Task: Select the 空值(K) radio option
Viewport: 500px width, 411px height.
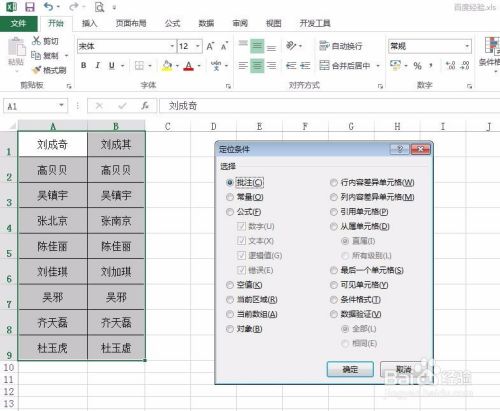Action: click(229, 285)
